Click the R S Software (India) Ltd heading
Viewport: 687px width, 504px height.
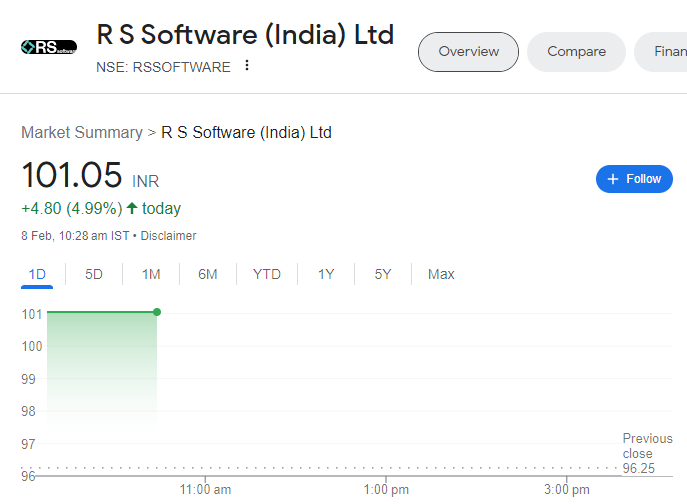[245, 35]
